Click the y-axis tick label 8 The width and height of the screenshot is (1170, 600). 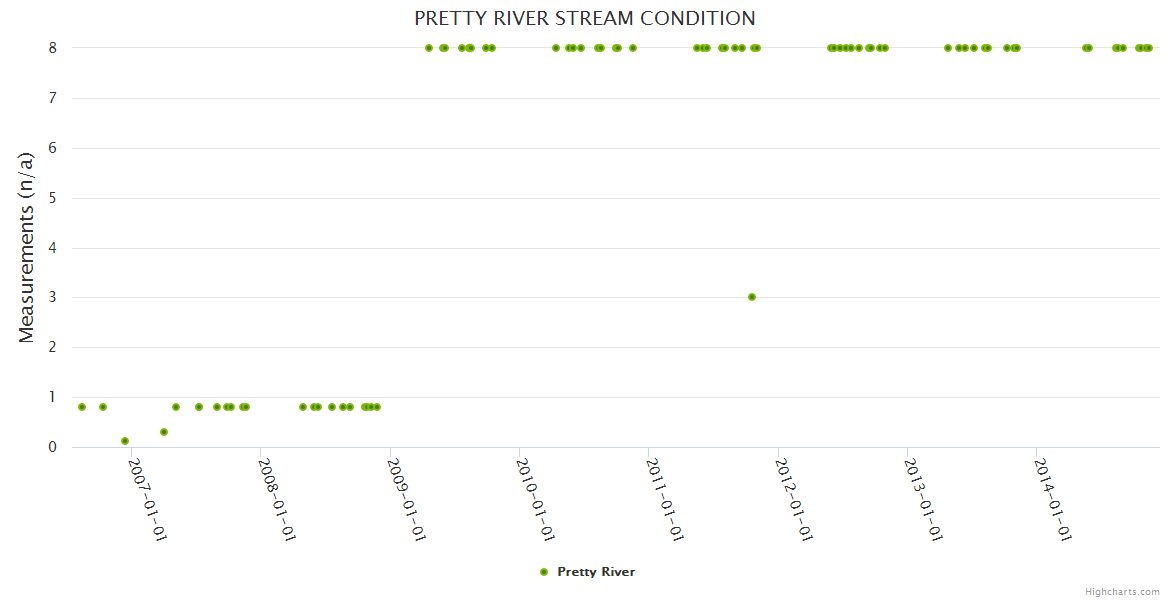tap(52, 48)
